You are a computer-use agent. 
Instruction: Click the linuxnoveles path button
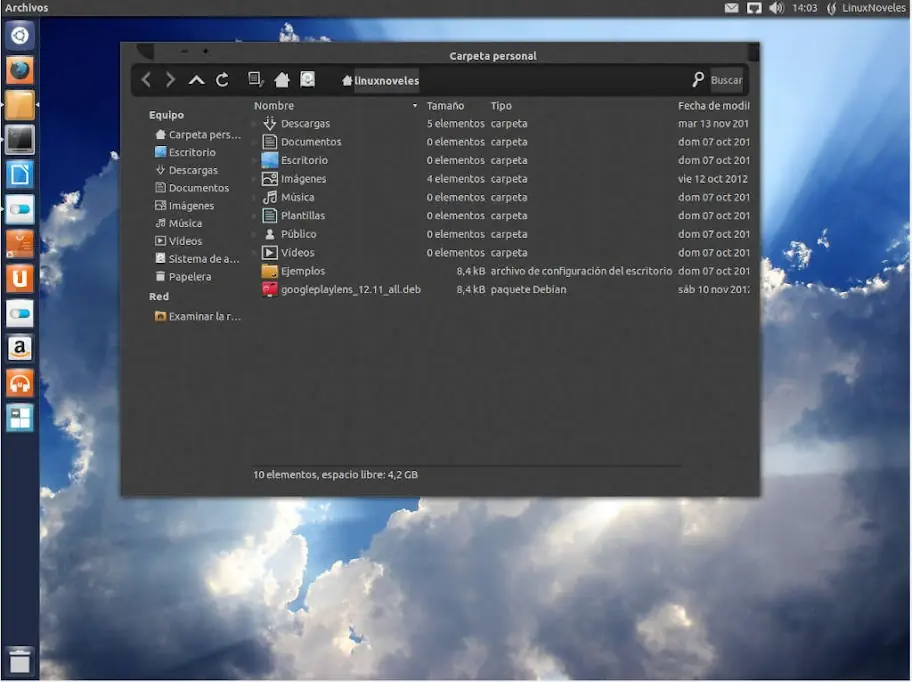(380, 81)
